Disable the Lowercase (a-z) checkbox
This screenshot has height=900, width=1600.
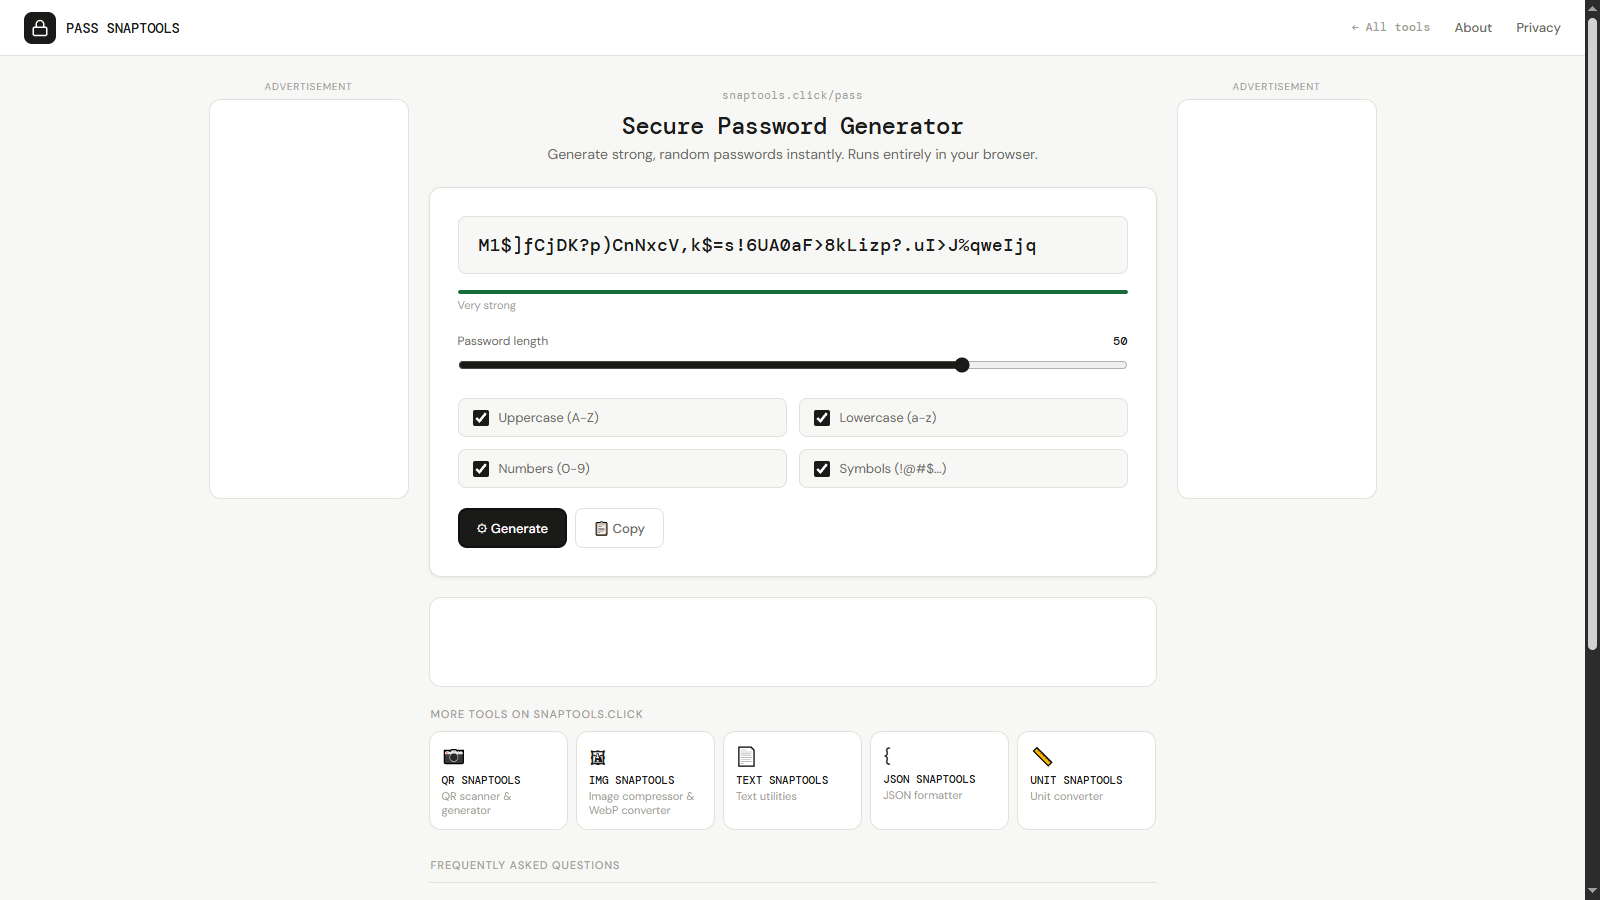coord(822,418)
